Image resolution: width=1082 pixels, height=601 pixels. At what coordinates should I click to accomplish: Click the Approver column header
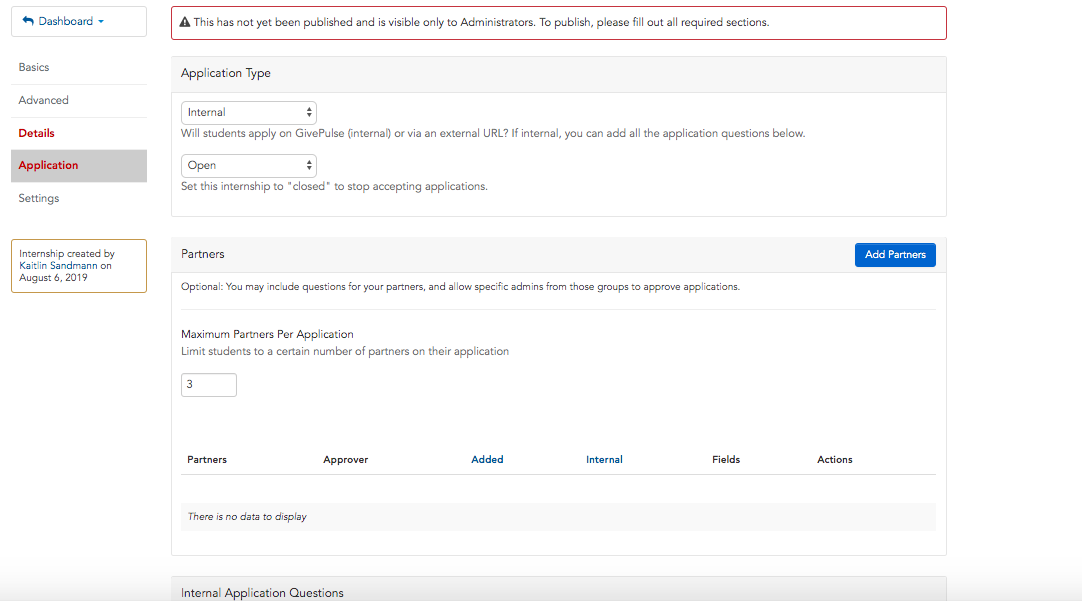346,460
